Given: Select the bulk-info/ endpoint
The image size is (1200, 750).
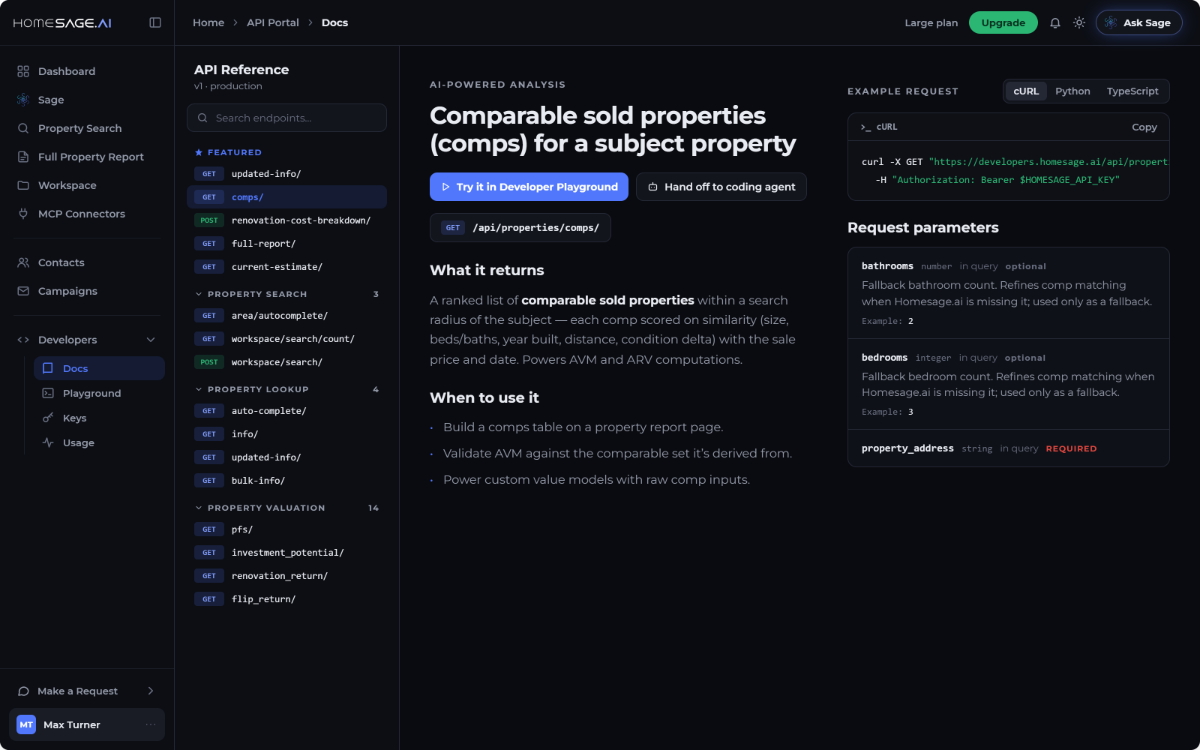Looking at the screenshot, I should point(287,481).
